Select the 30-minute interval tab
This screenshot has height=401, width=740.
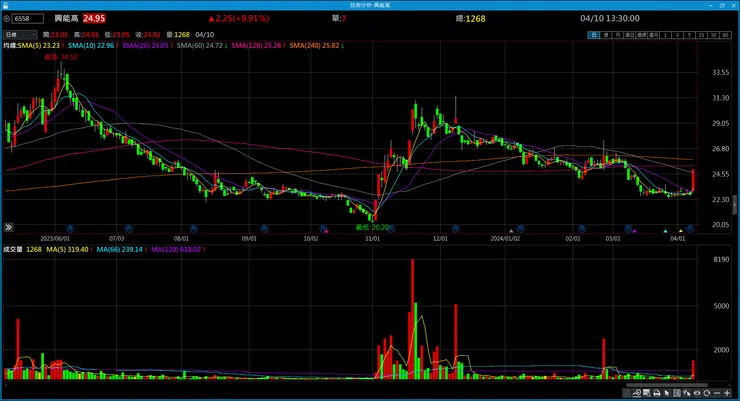click(x=714, y=35)
